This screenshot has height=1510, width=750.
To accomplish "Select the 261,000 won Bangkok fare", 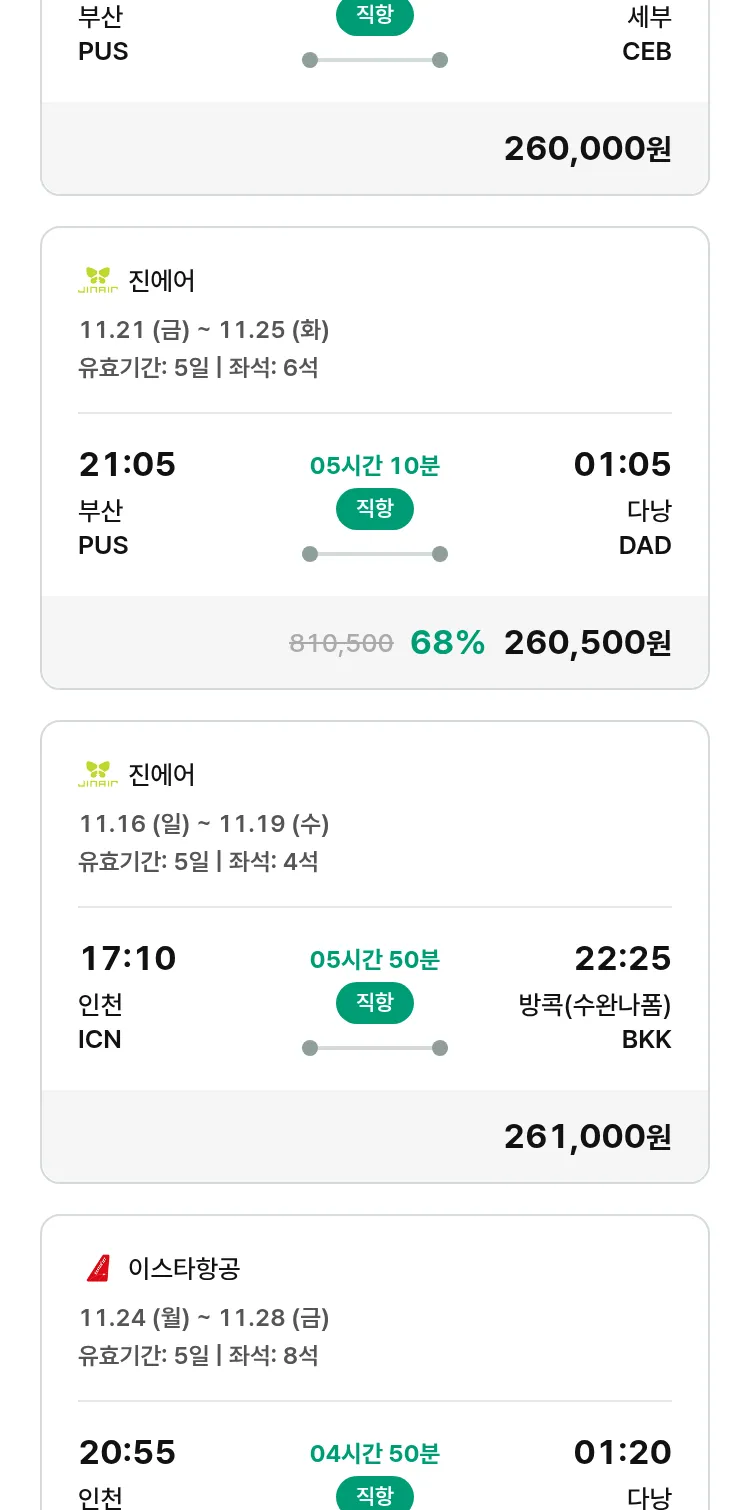I will click(x=587, y=1137).
